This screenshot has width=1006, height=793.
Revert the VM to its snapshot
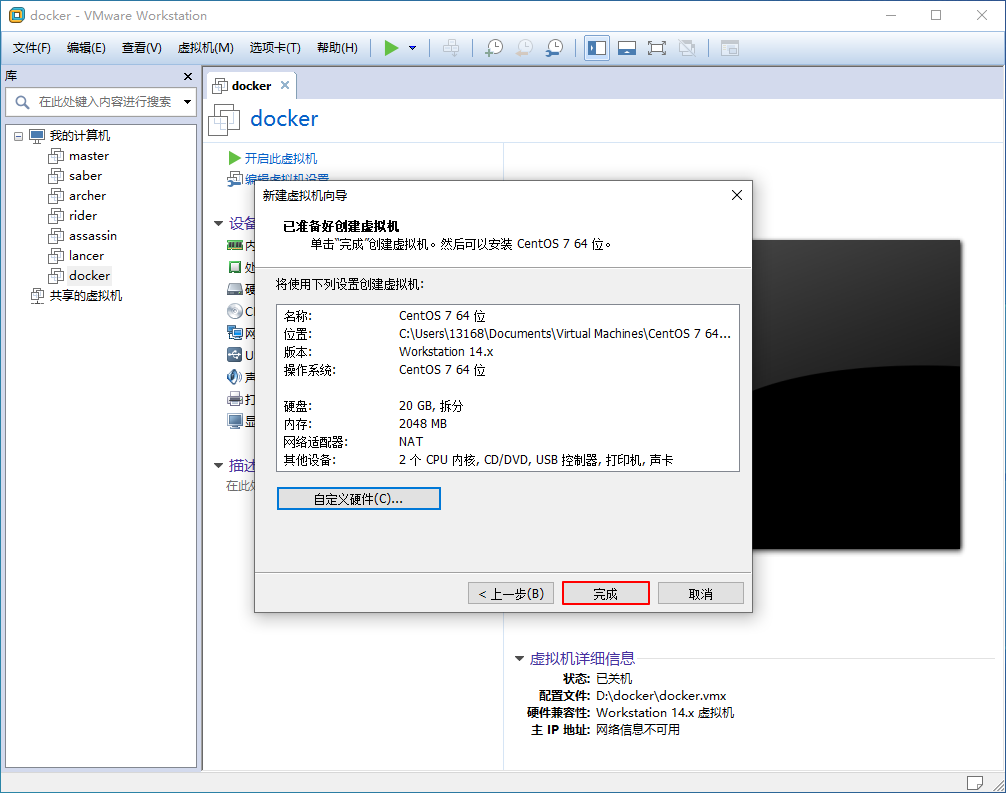pos(523,46)
